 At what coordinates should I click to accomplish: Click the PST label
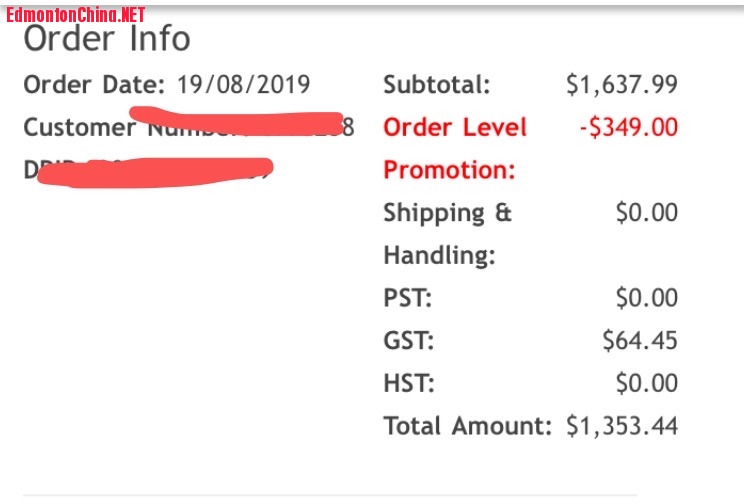tap(408, 298)
